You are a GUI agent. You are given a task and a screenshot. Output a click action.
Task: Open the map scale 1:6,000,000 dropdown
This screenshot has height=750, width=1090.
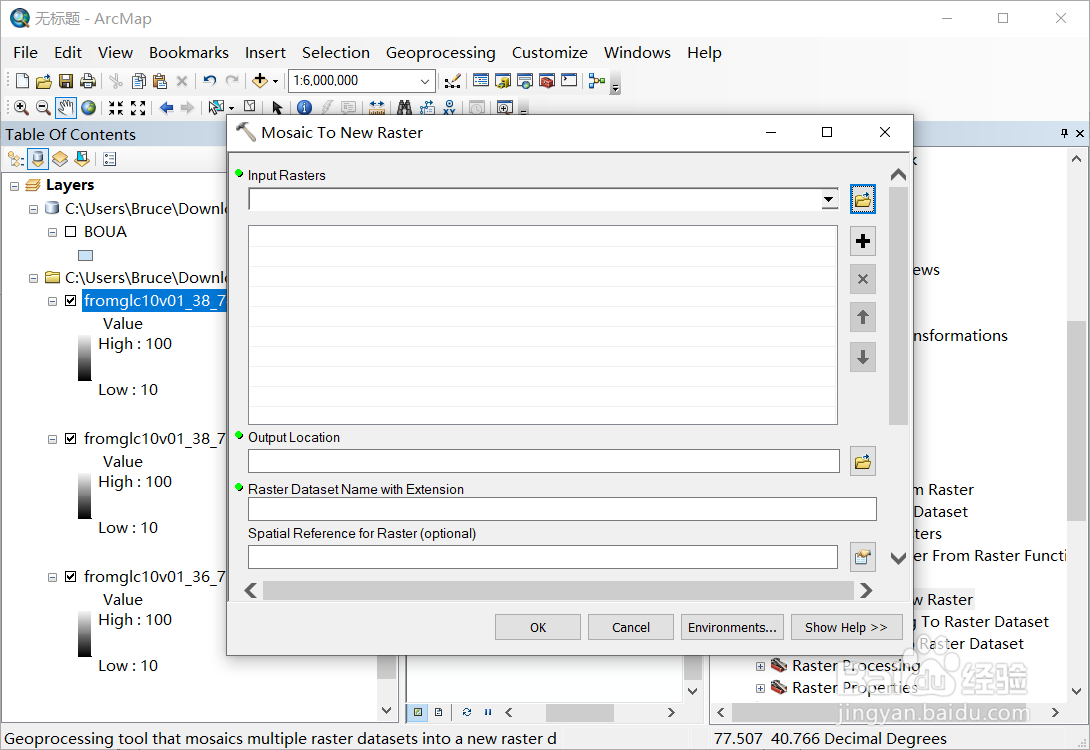(425, 81)
